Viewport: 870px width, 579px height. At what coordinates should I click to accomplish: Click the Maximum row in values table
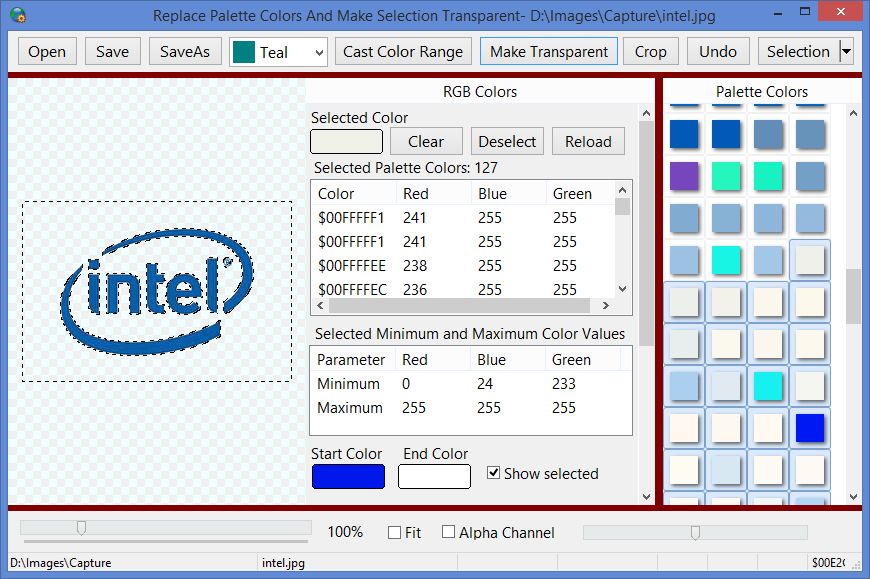click(471, 408)
